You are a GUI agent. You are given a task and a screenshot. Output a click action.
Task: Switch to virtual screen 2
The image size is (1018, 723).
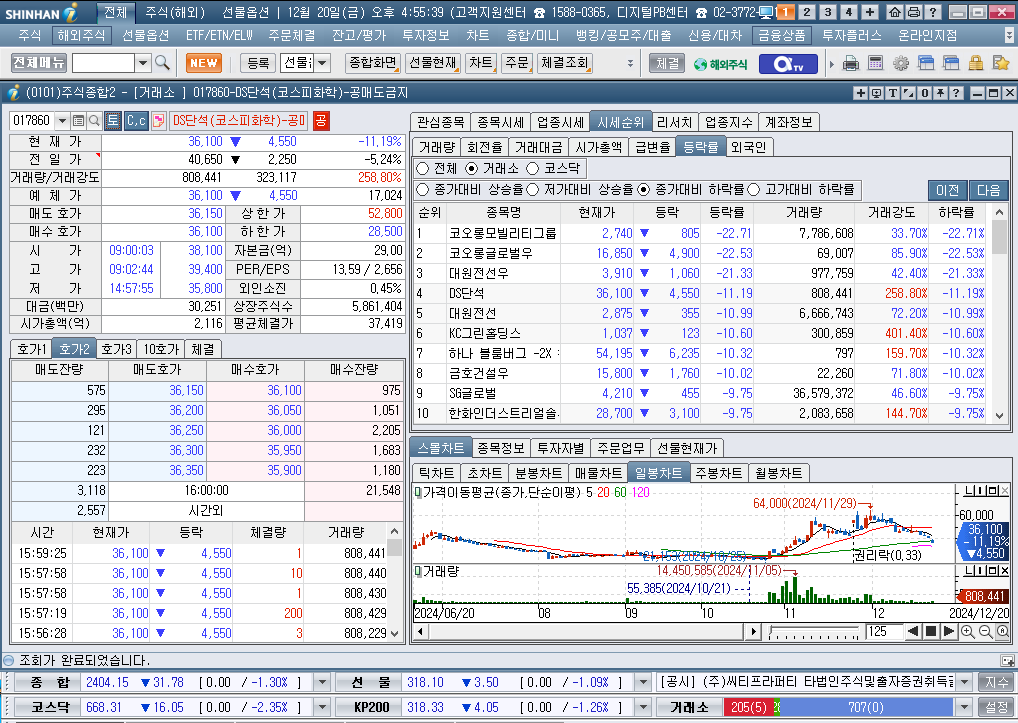click(806, 12)
